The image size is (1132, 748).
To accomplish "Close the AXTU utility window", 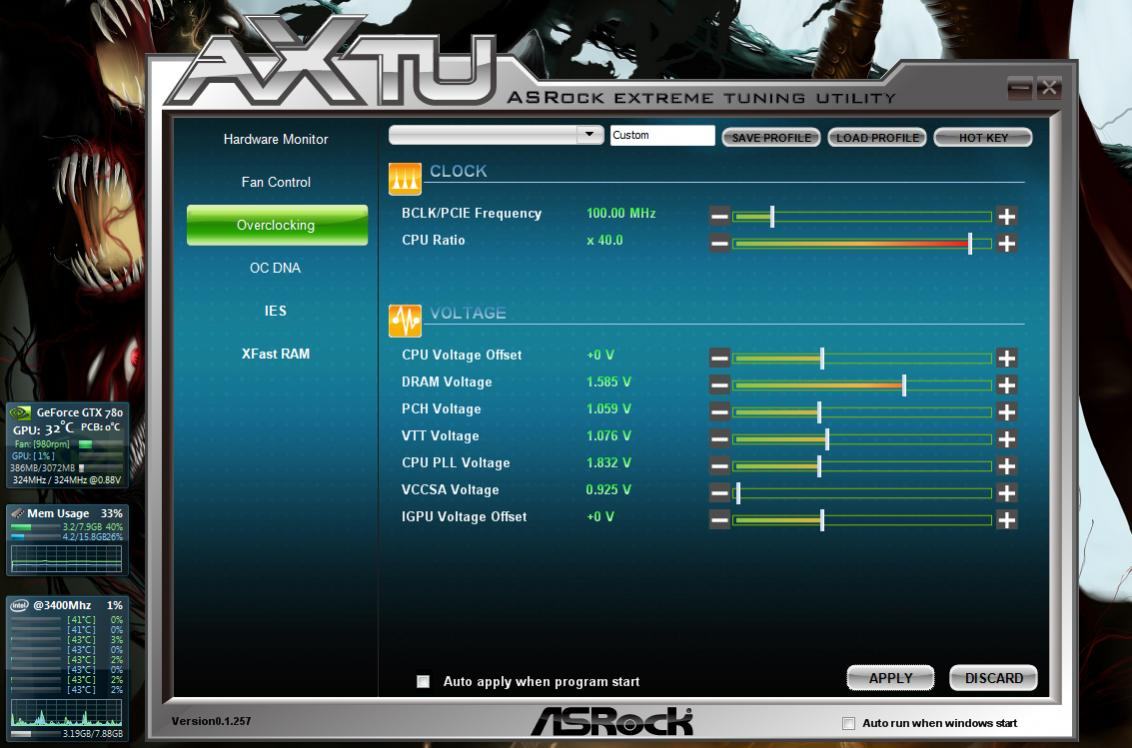I will pyautogui.click(x=1049, y=88).
